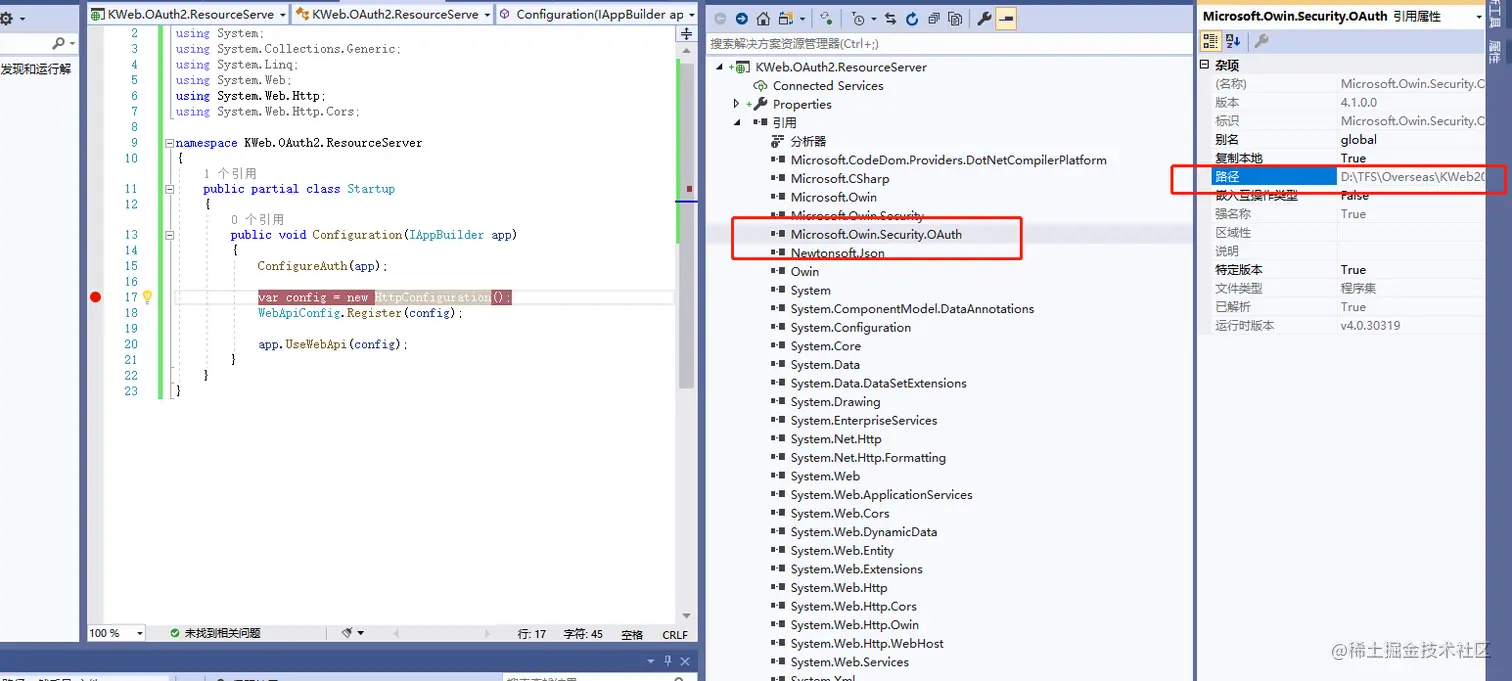The image size is (1512, 681).
Task: Click the 空格 indentation indicator
Action: 632,634
